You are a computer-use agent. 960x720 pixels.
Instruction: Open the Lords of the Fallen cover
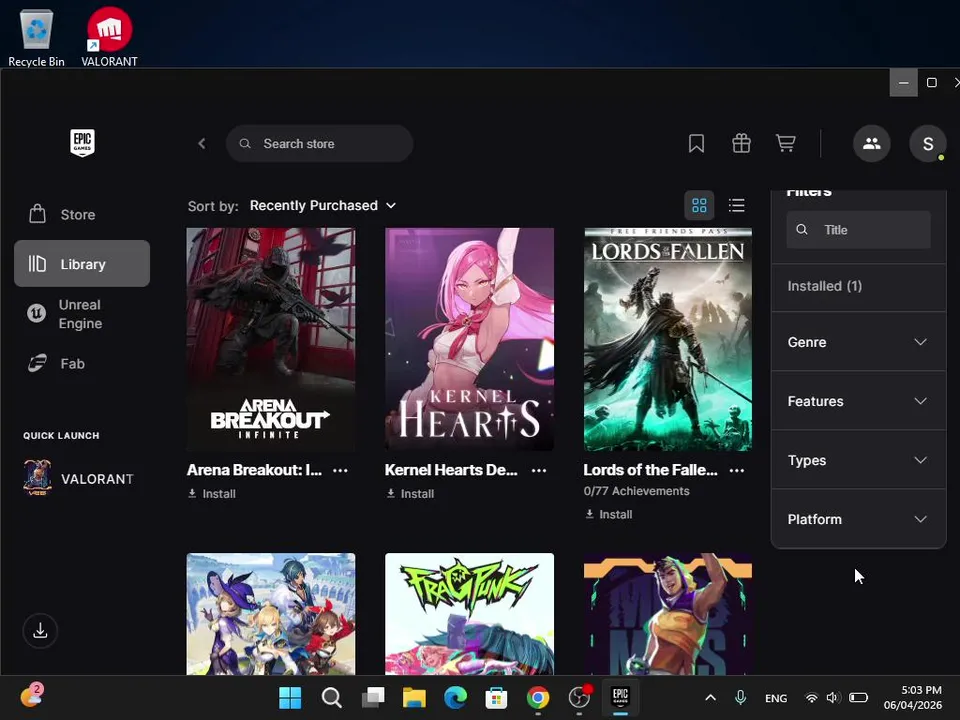coord(668,339)
